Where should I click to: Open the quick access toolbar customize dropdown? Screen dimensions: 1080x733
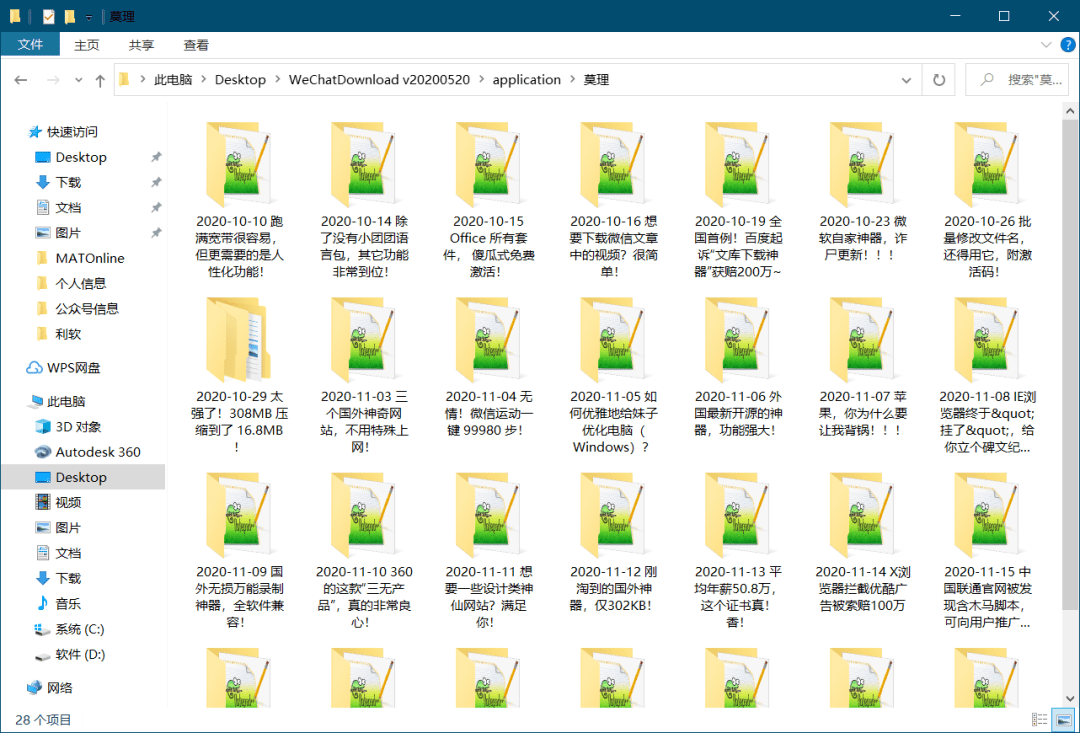pyautogui.click(x=89, y=17)
